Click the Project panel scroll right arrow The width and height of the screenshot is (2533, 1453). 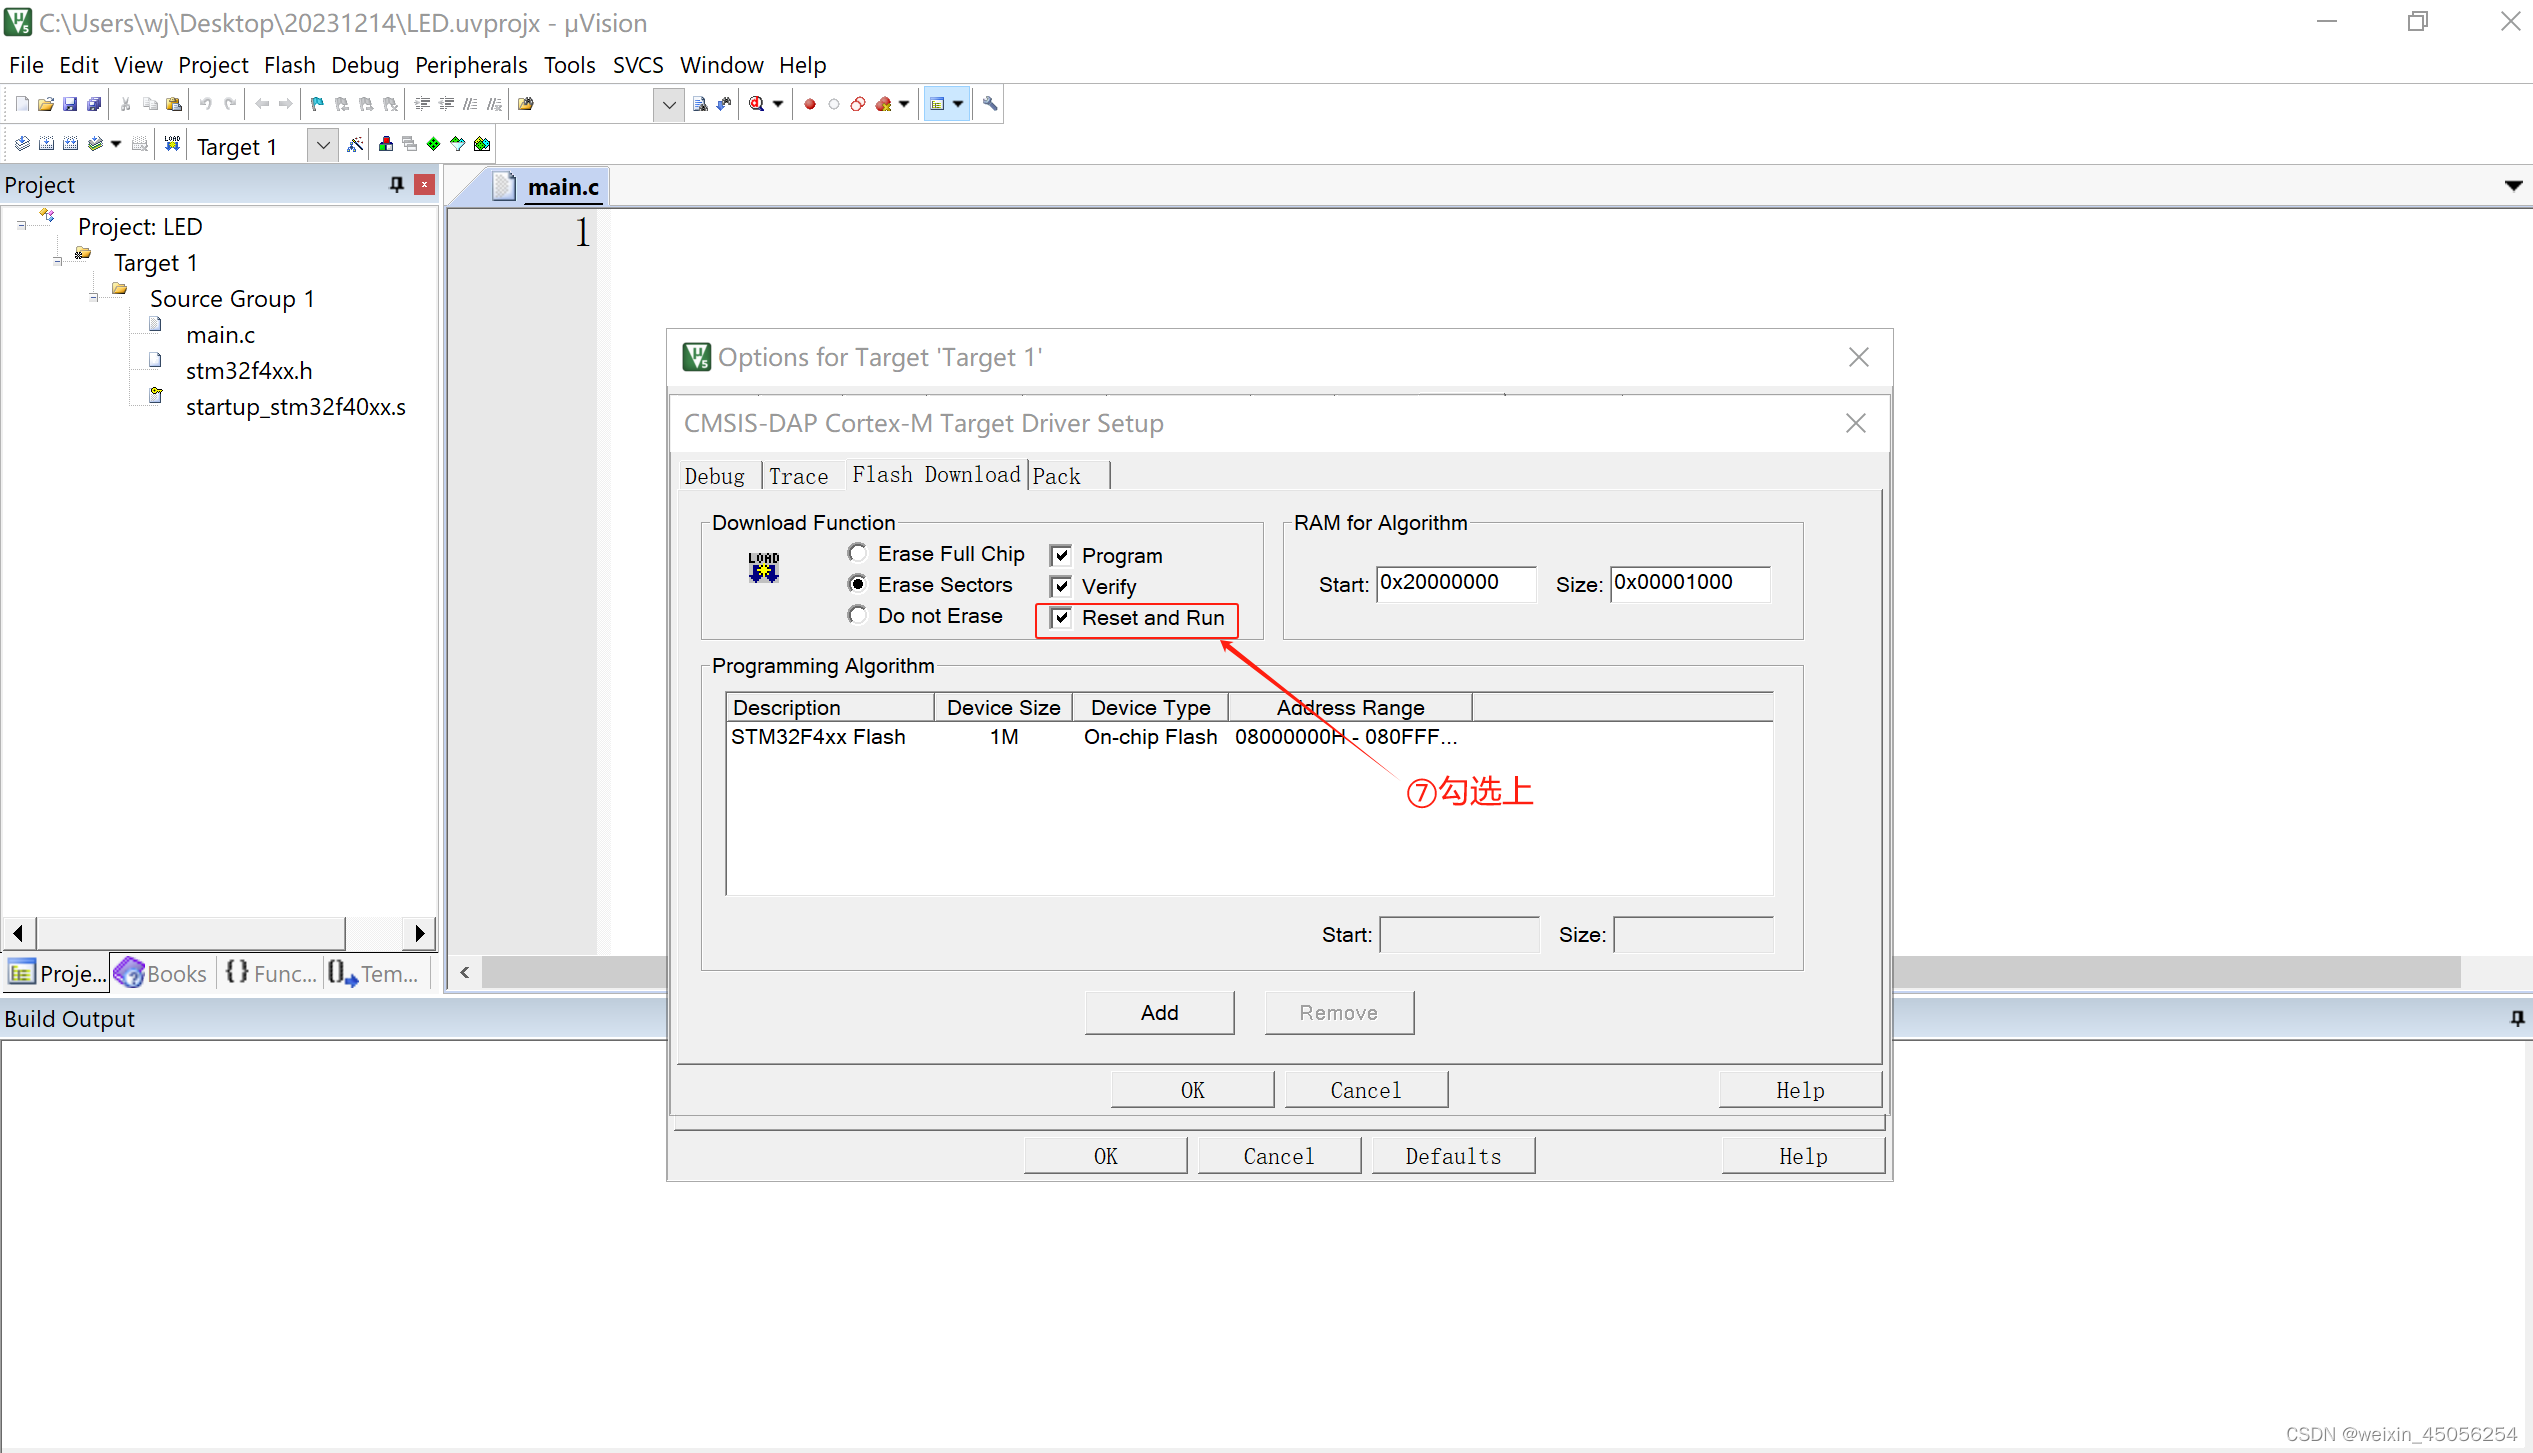[420, 933]
